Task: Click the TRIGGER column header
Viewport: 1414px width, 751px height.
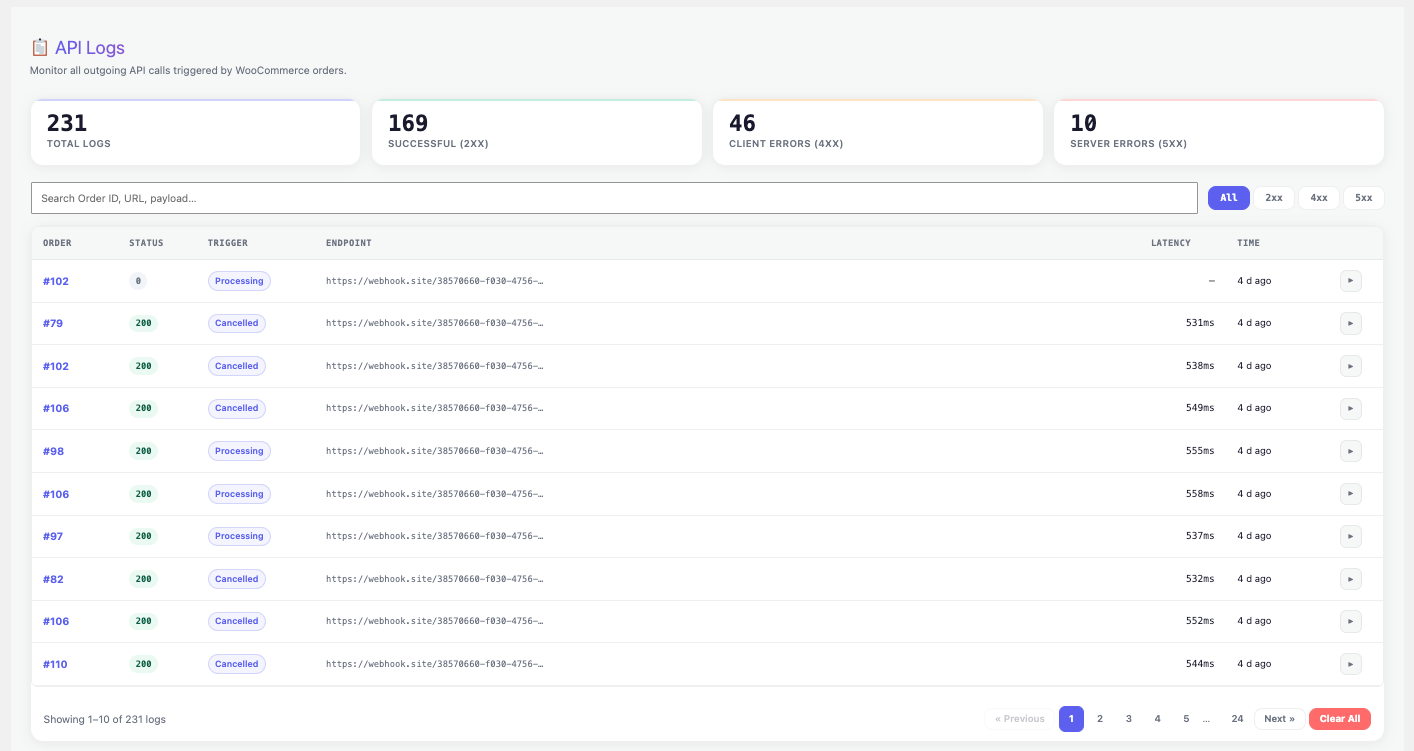Action: (x=228, y=243)
